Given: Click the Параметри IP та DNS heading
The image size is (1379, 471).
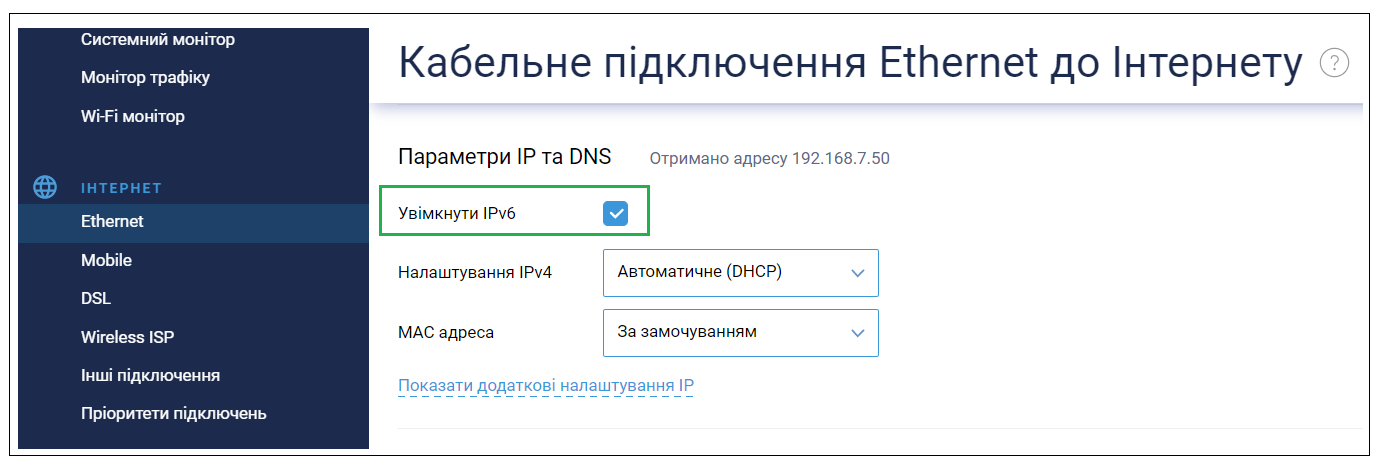Looking at the screenshot, I should click(x=504, y=157).
